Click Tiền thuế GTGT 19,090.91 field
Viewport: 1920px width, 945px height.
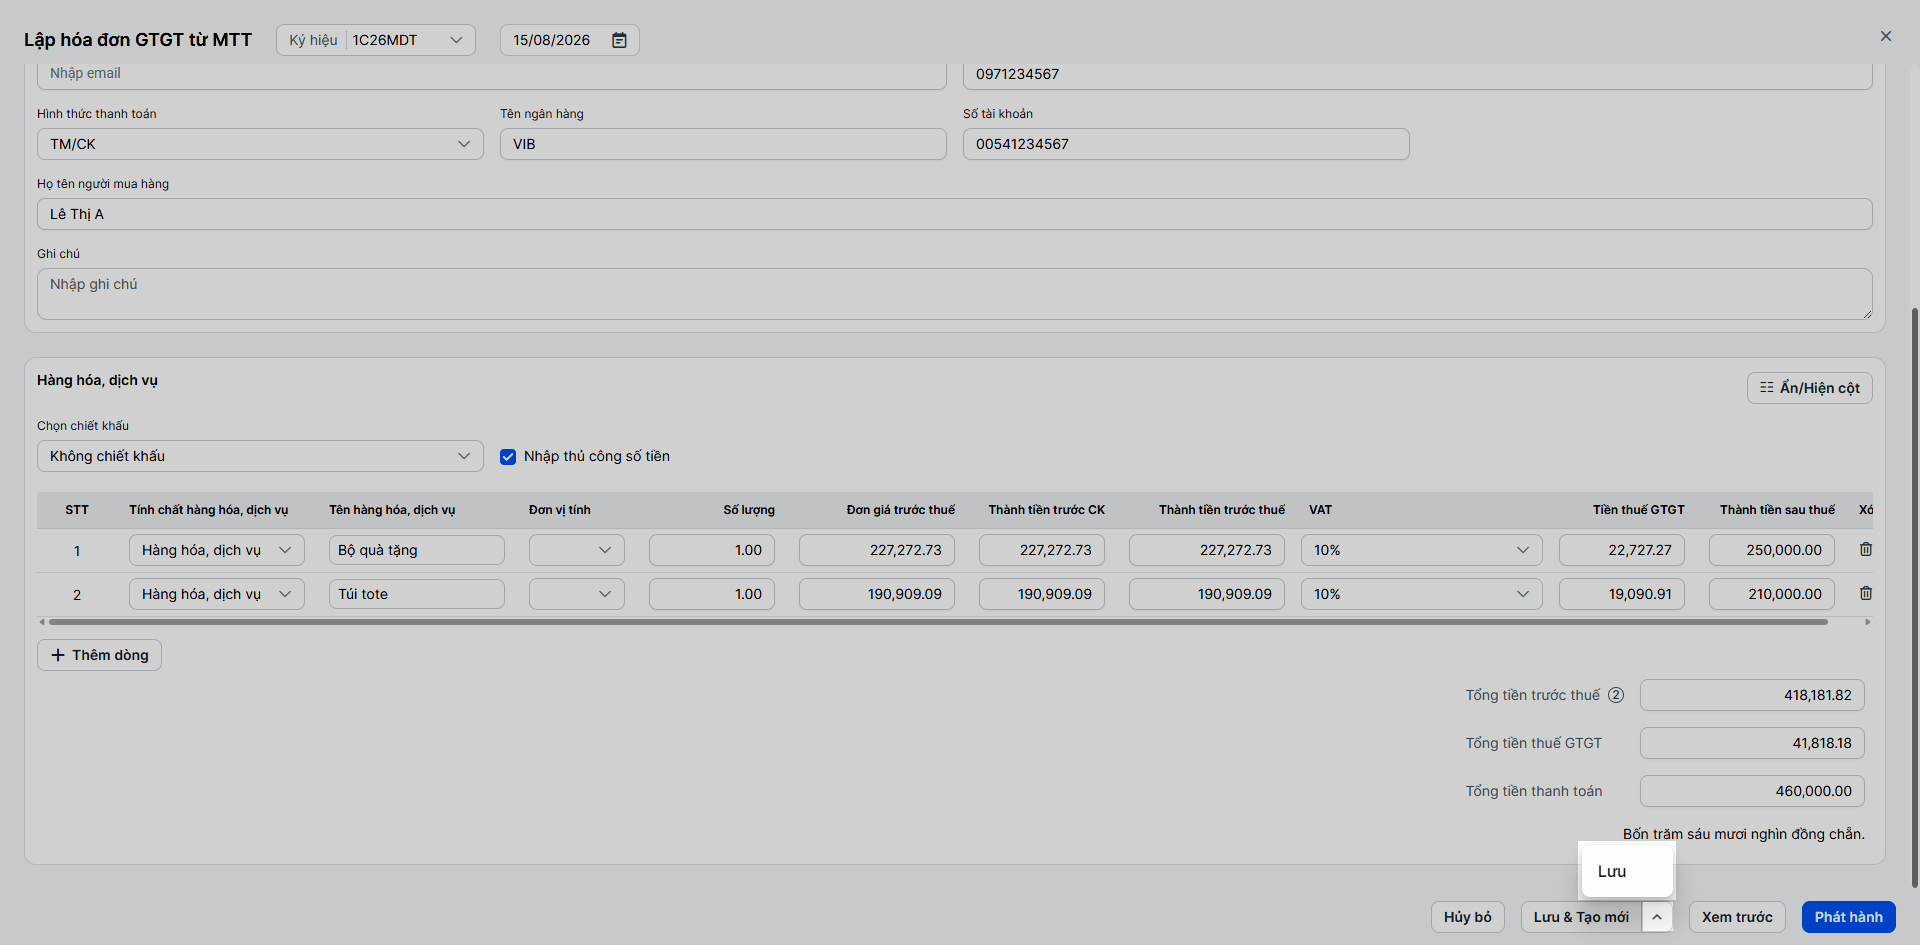[x=1622, y=594]
